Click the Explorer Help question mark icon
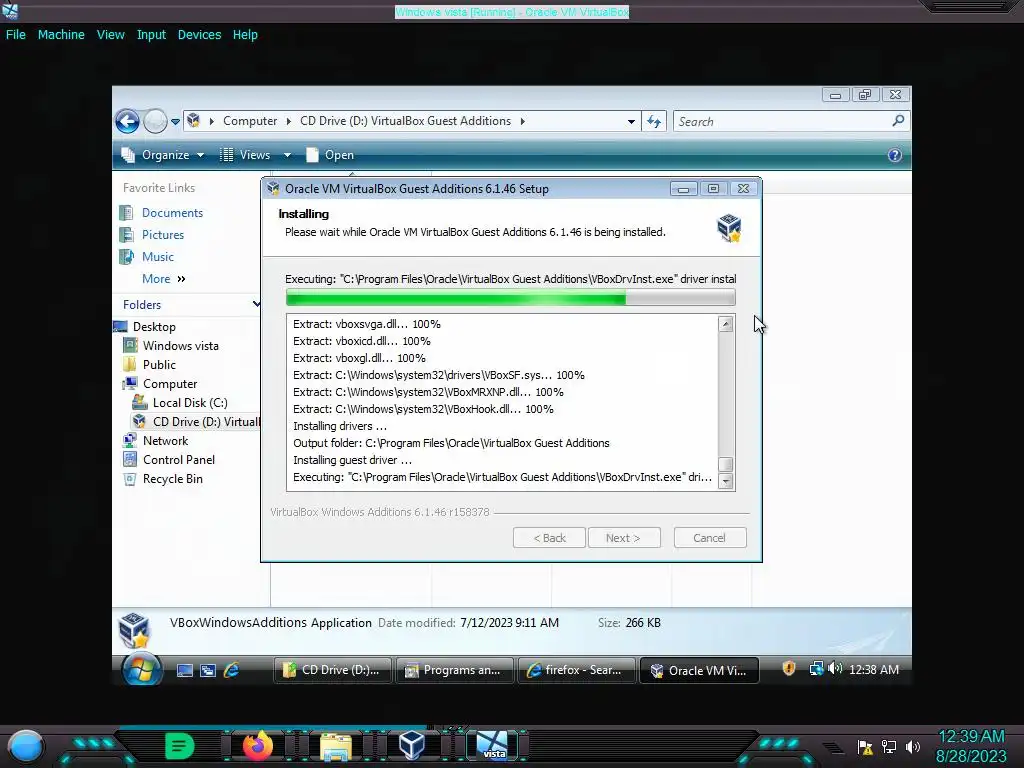 895,155
